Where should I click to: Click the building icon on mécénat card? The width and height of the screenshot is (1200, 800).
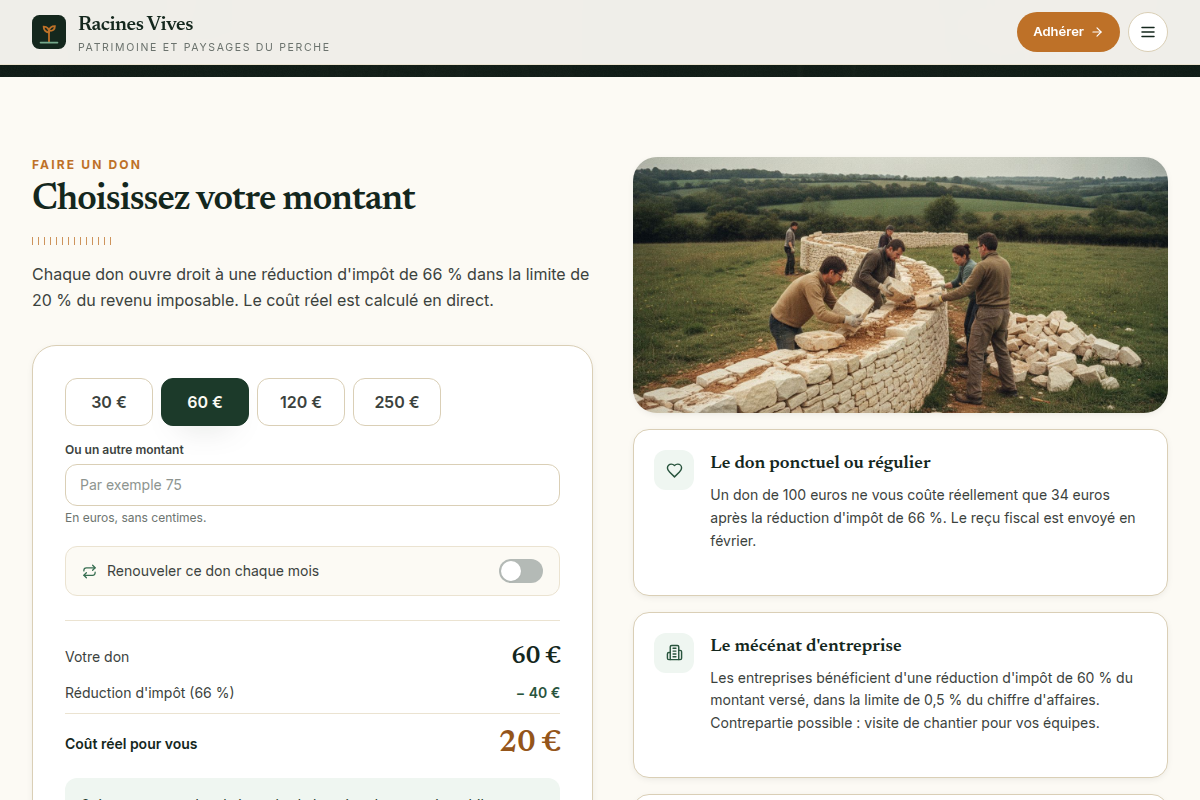674,653
